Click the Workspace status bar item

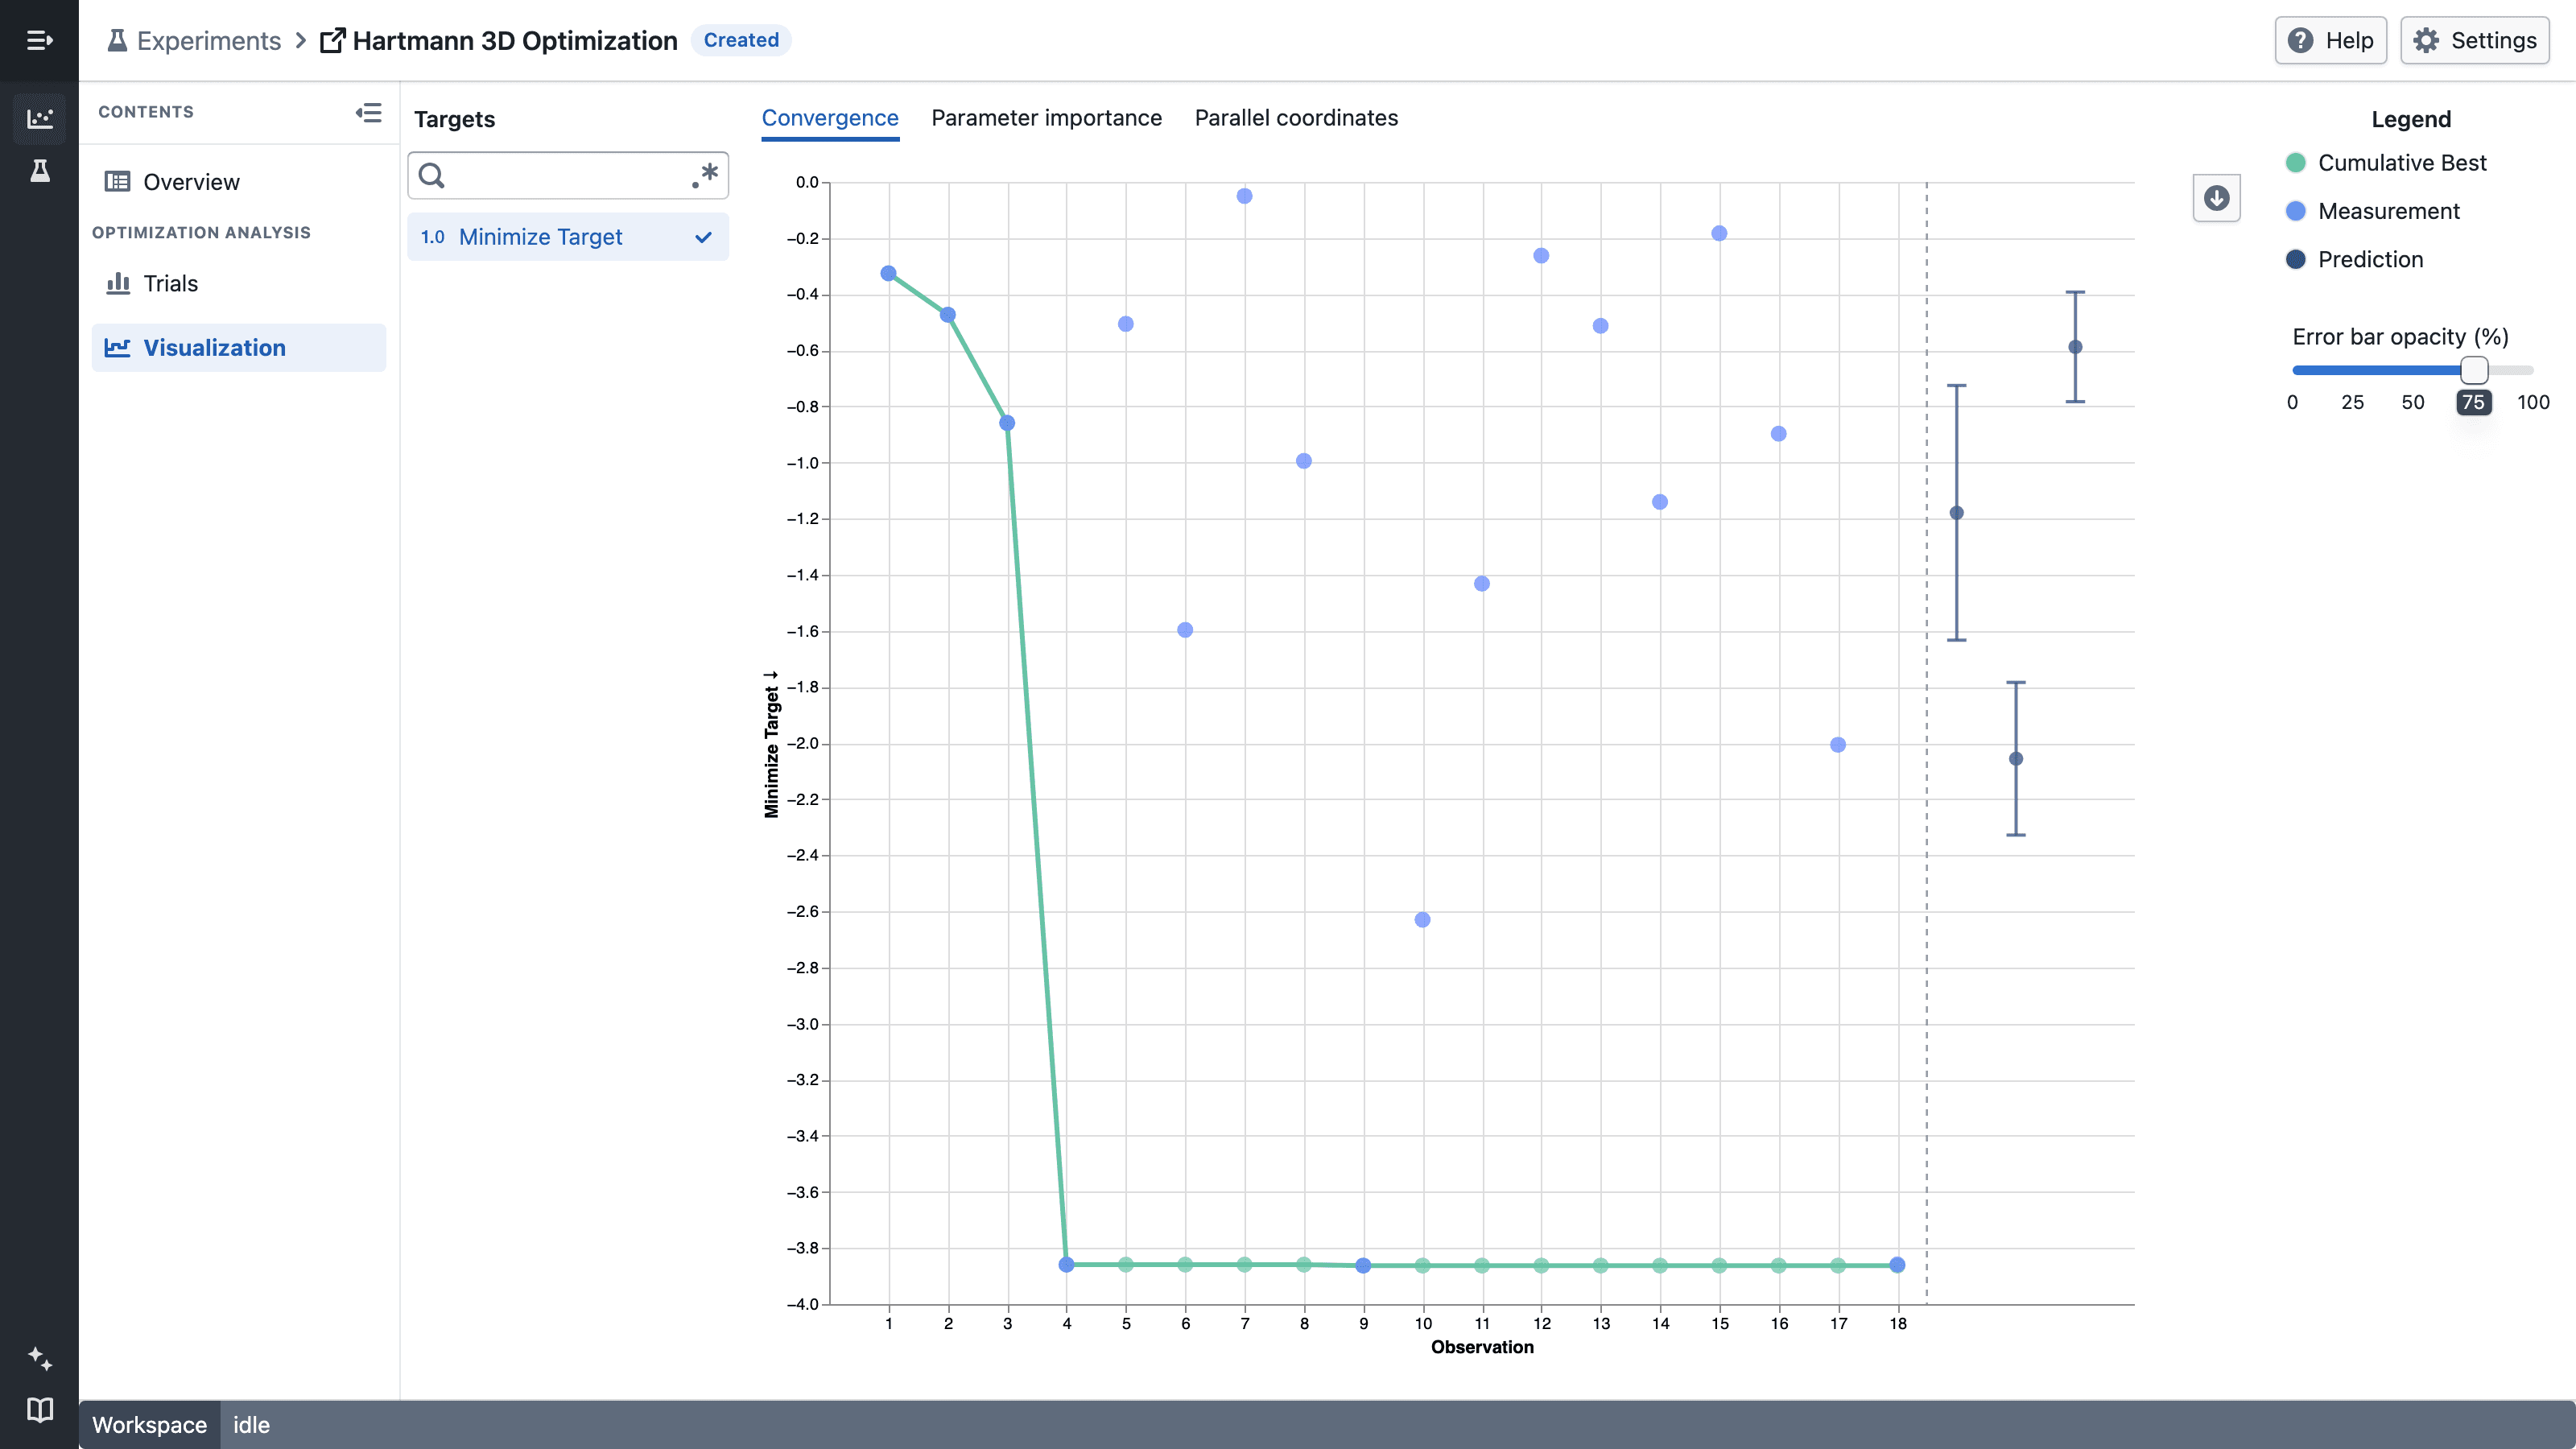(149, 1425)
